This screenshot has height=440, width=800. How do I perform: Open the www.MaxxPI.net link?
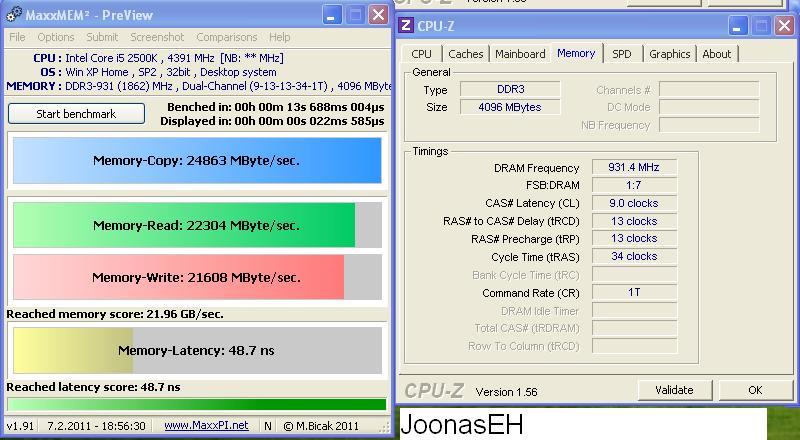pos(206,426)
